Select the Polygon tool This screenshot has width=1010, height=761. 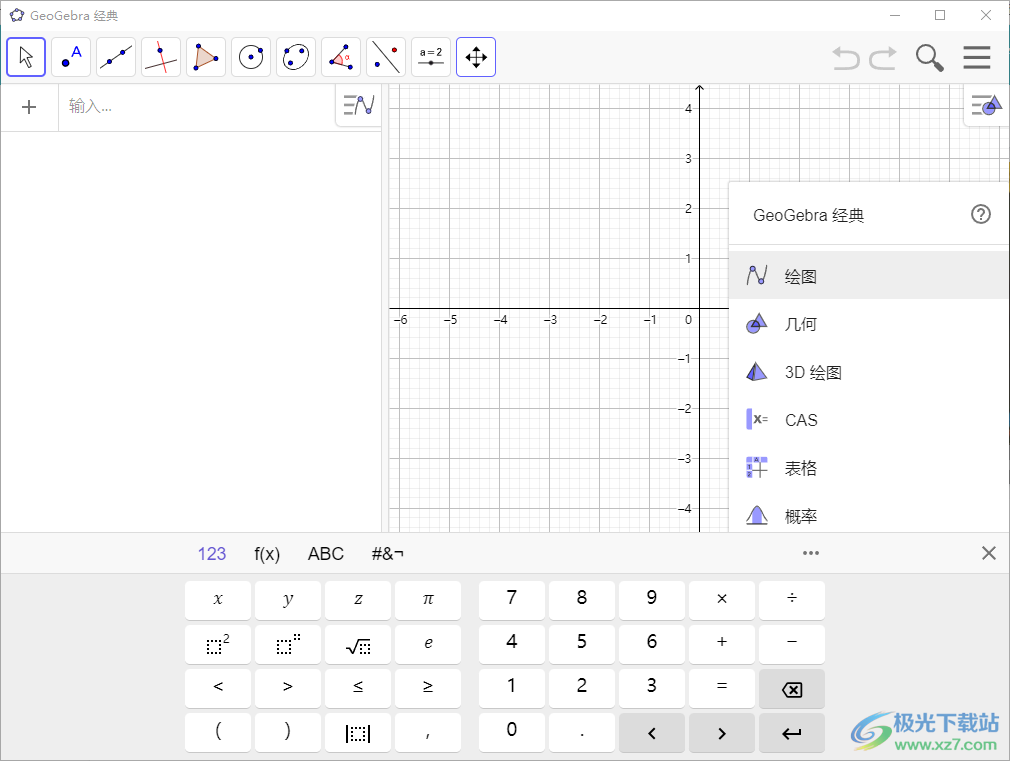click(x=206, y=57)
